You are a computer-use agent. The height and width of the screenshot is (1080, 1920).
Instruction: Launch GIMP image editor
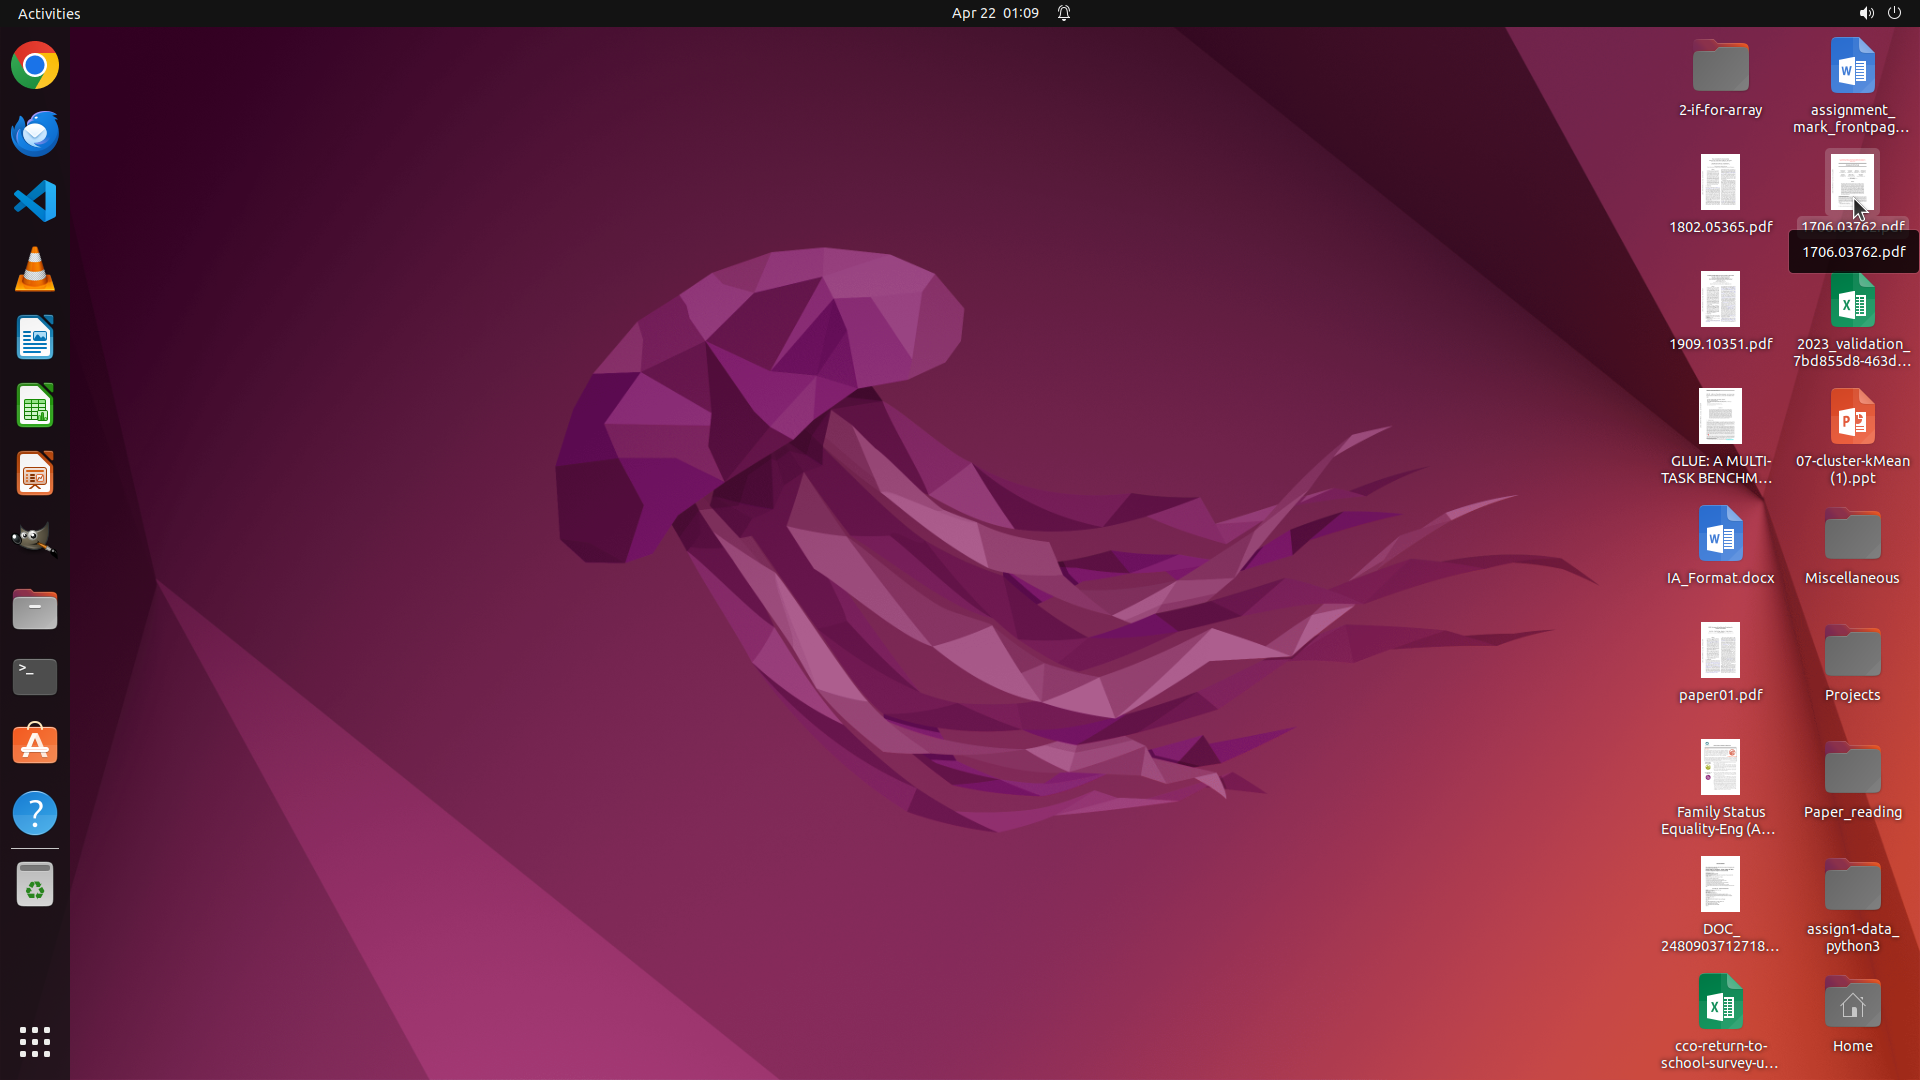pos(35,541)
